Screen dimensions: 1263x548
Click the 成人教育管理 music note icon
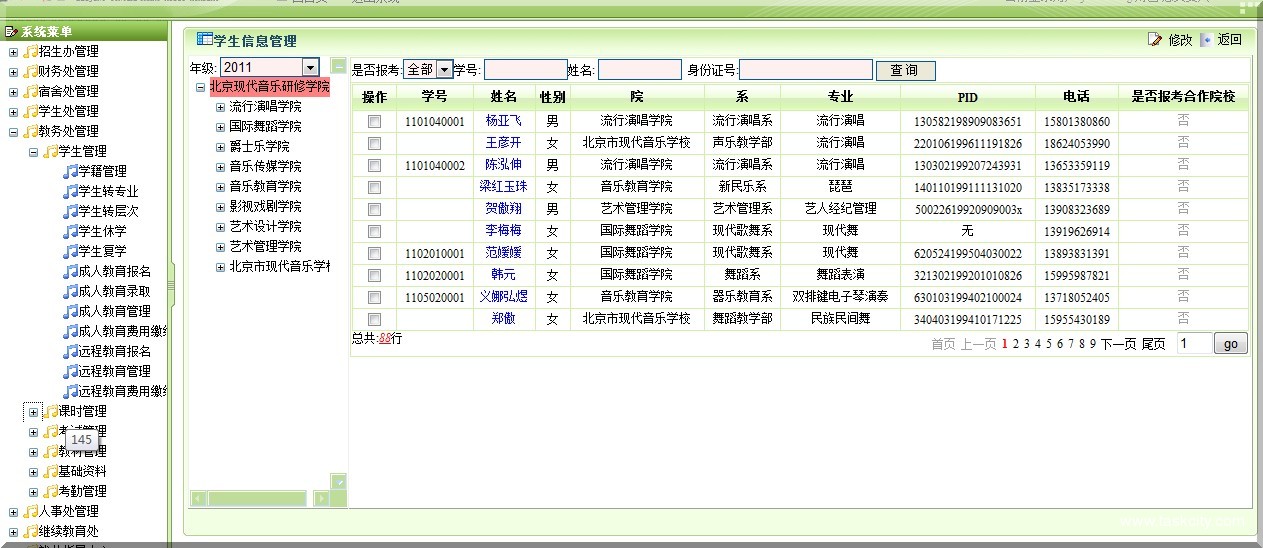point(70,311)
